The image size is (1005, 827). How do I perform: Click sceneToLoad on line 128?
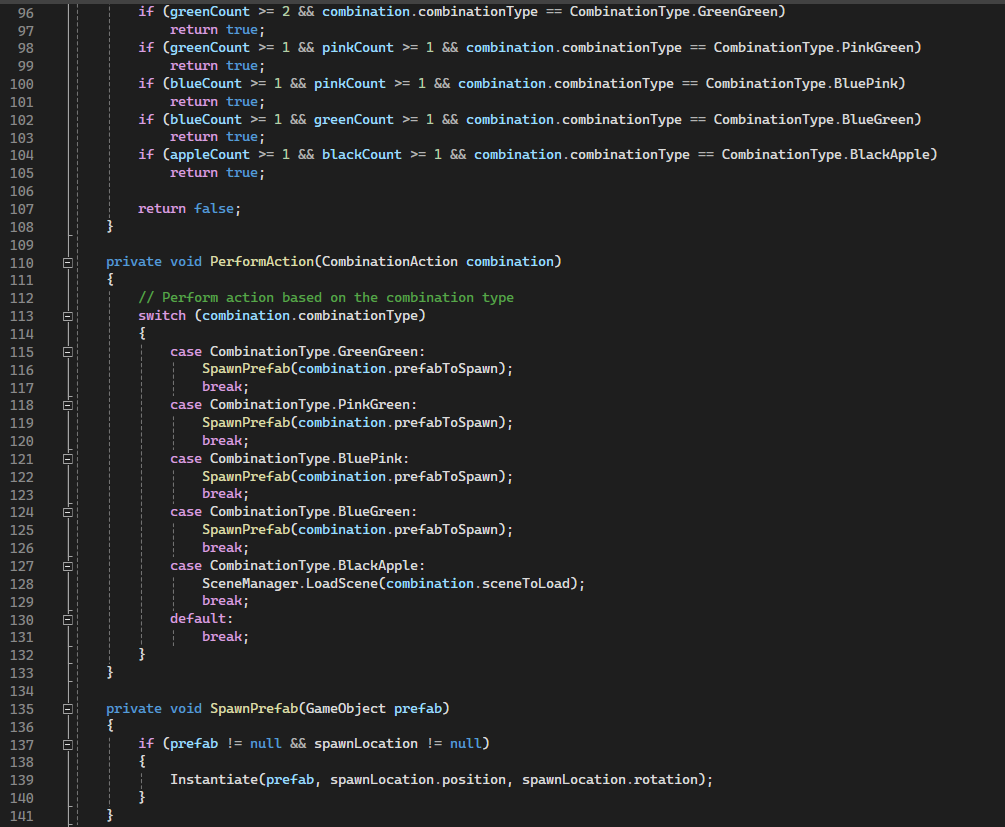[x=526, y=583]
